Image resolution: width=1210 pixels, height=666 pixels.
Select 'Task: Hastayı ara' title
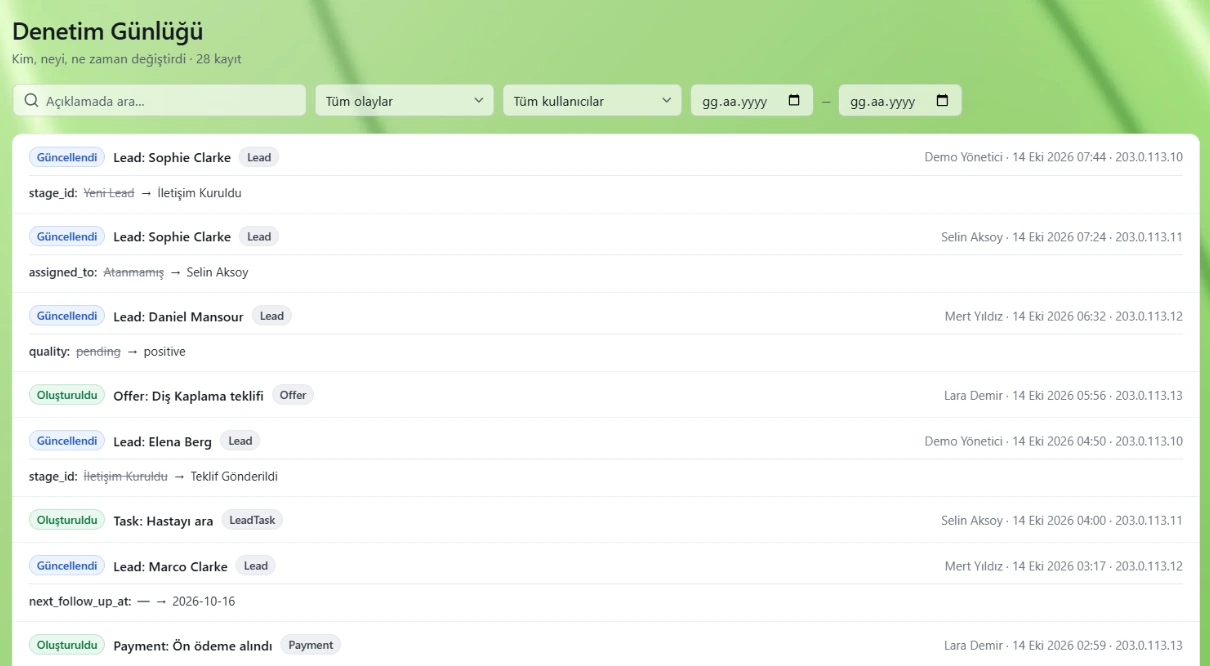163,521
